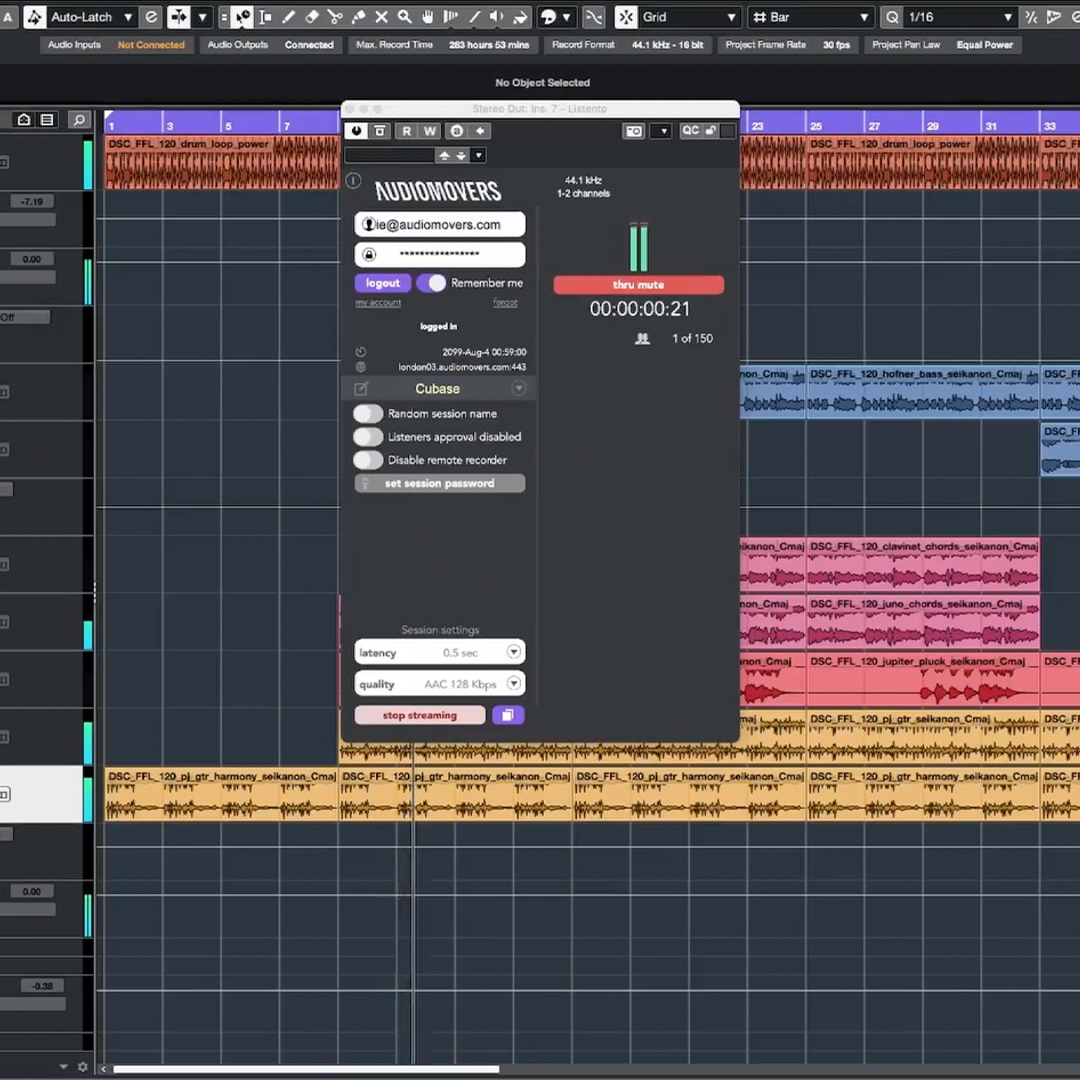
Task: Click Project Pan Law Equal Power status
Action: point(942,45)
